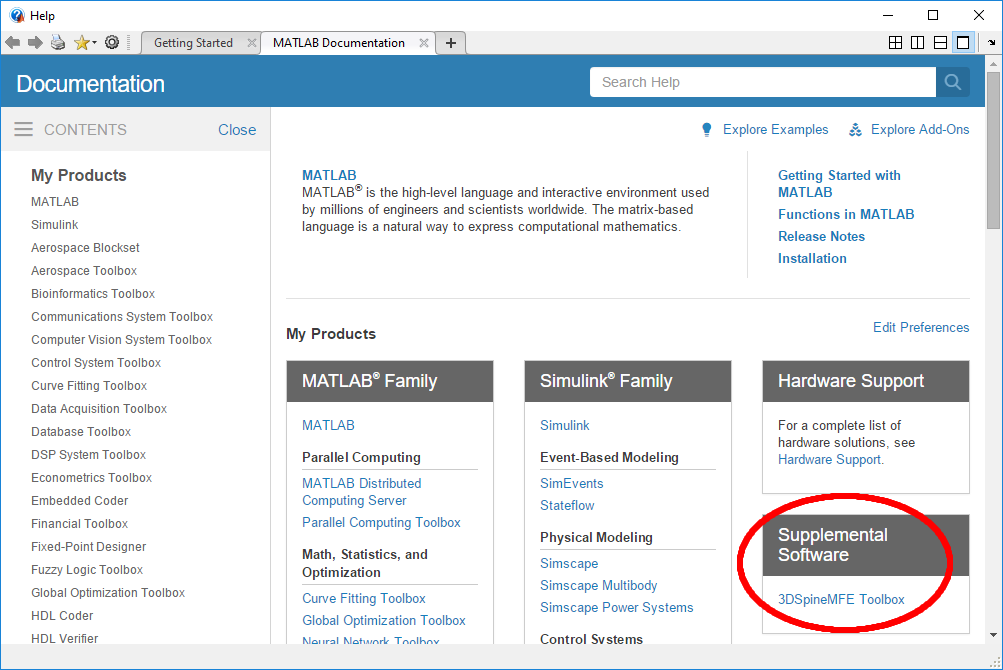
Task: Open SimEvents link
Action: (x=571, y=483)
